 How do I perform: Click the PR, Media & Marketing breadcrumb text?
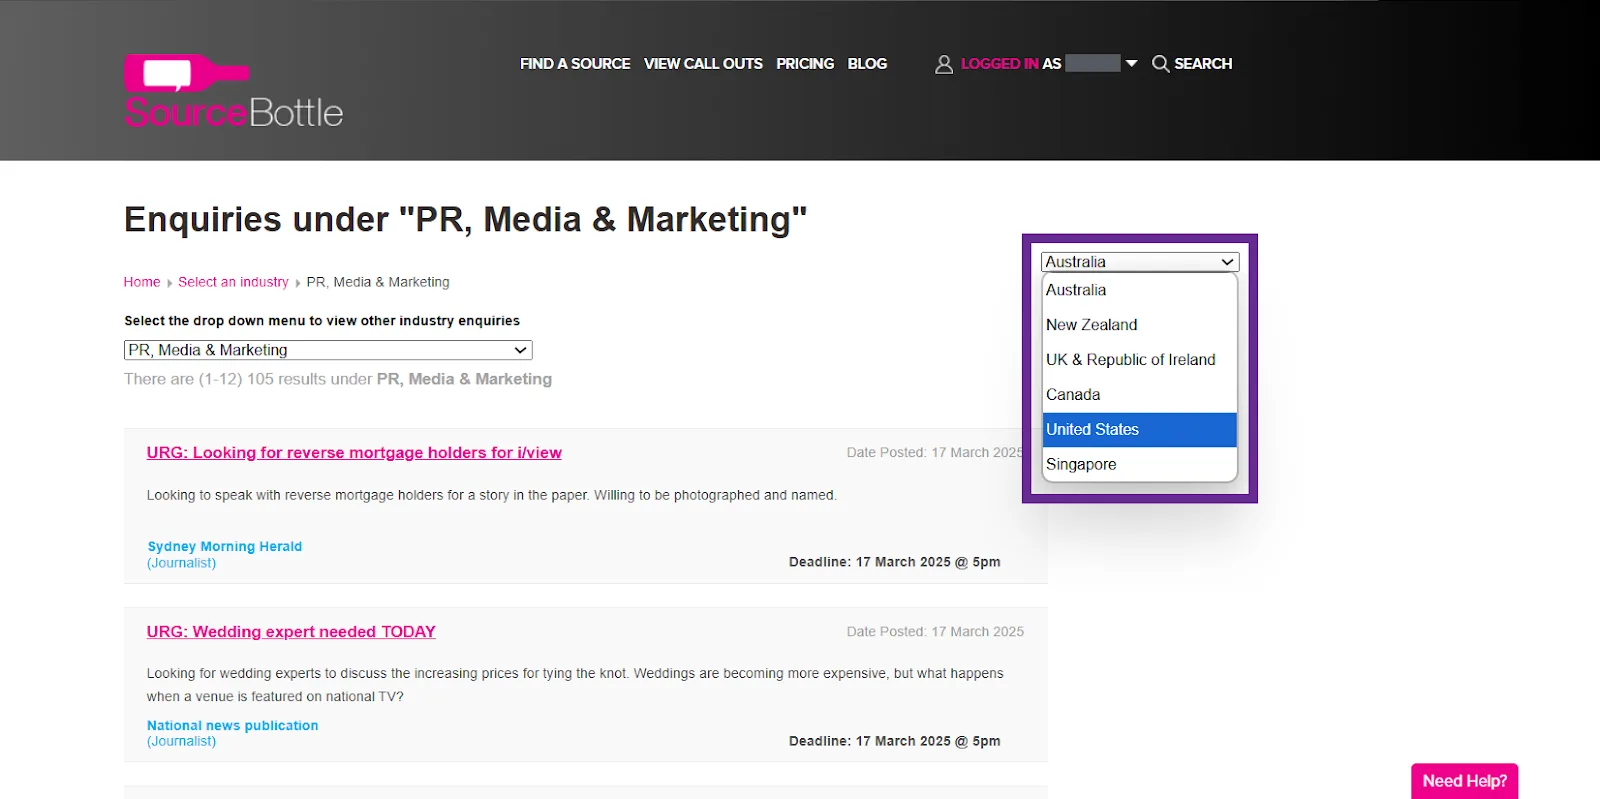pyautogui.click(x=378, y=282)
